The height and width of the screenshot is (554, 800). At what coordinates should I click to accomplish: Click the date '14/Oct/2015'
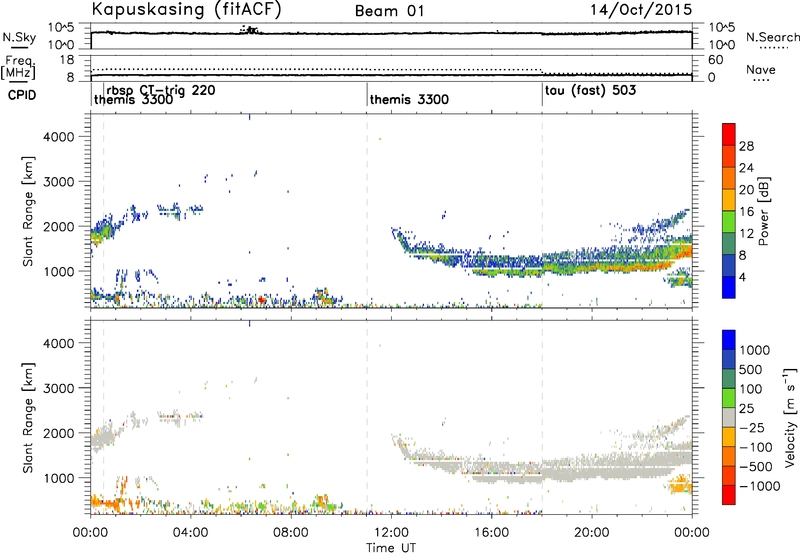641,10
